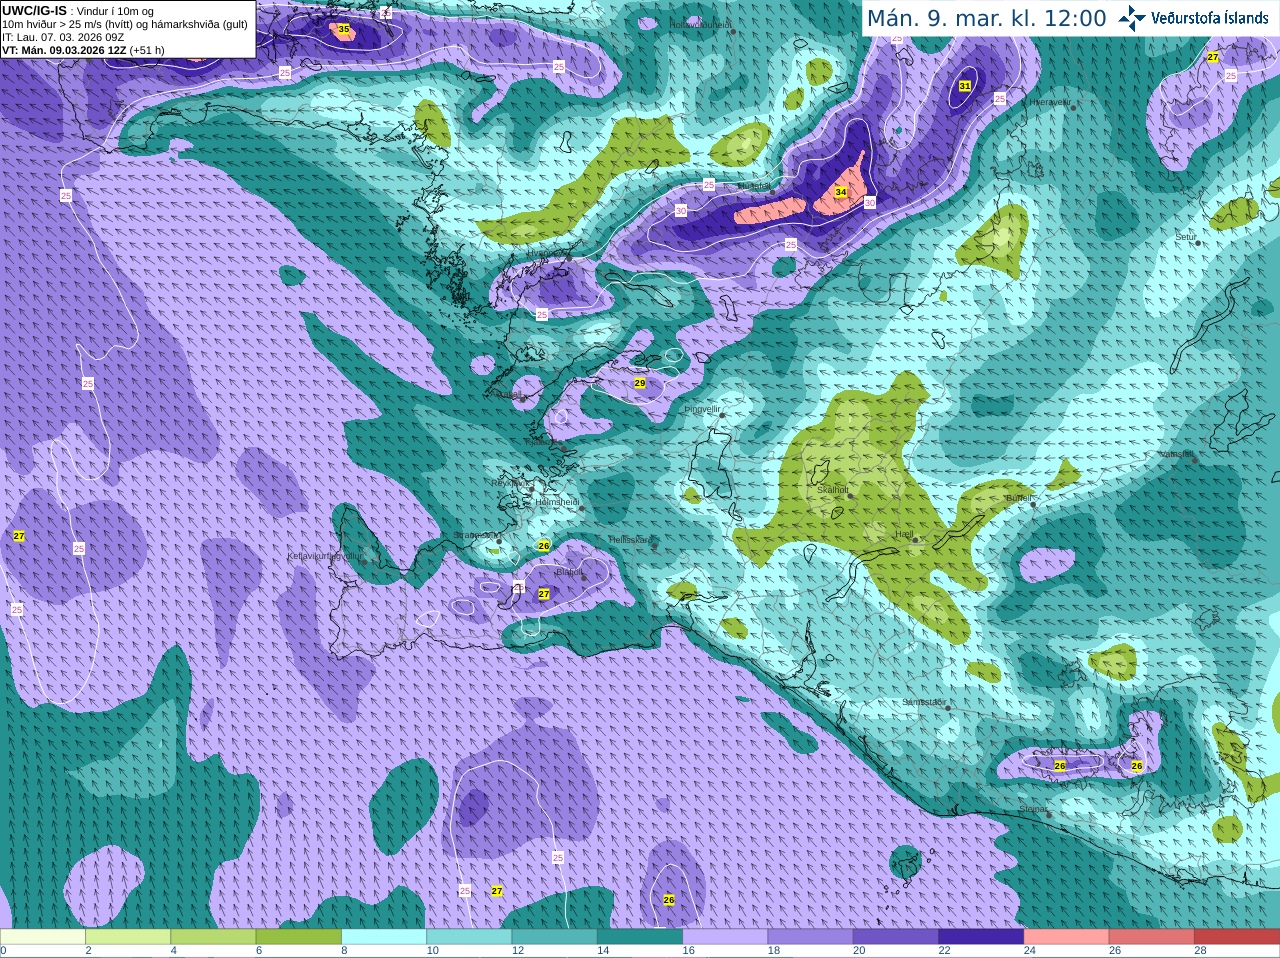Click the VT: Mán. 09.03.2026 12Z line
1280x958 pixels.
click(x=83, y=50)
